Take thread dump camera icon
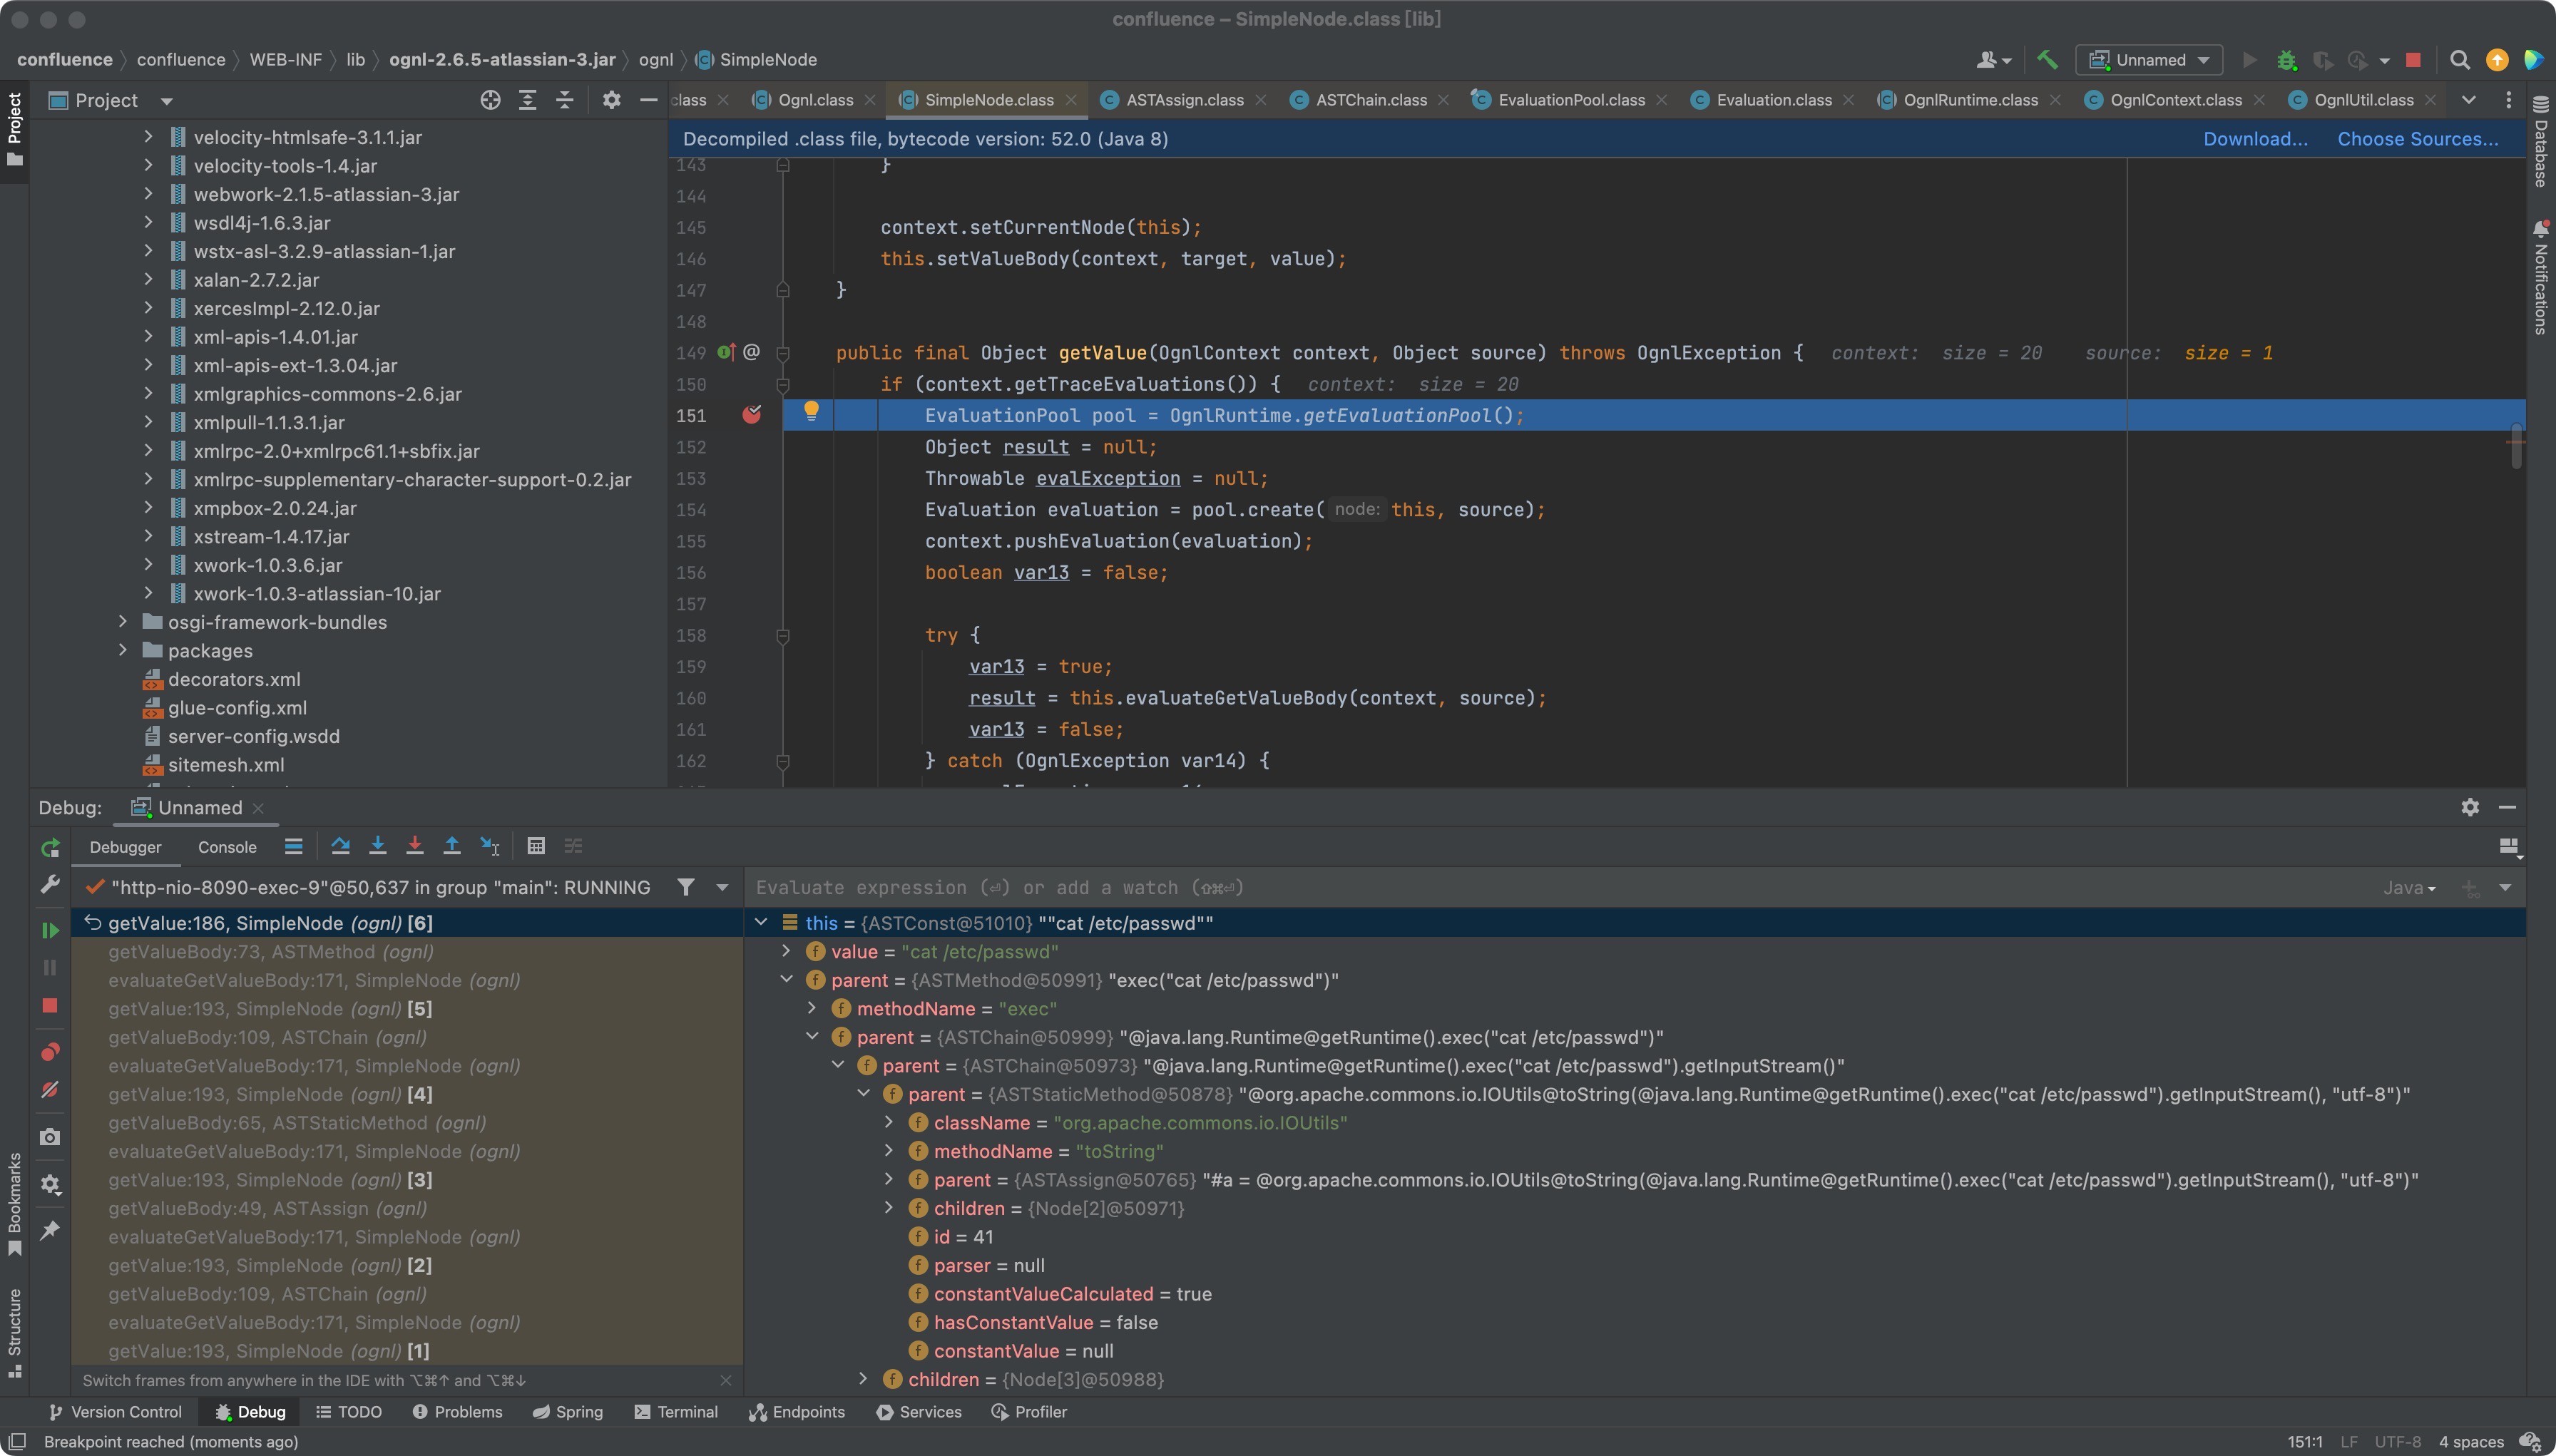The height and width of the screenshot is (1456, 2556). pos(50,1137)
